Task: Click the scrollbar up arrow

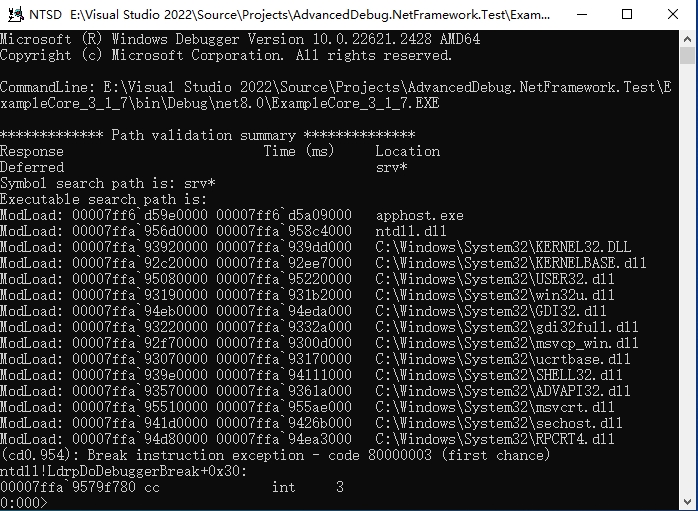Action: pos(687,39)
